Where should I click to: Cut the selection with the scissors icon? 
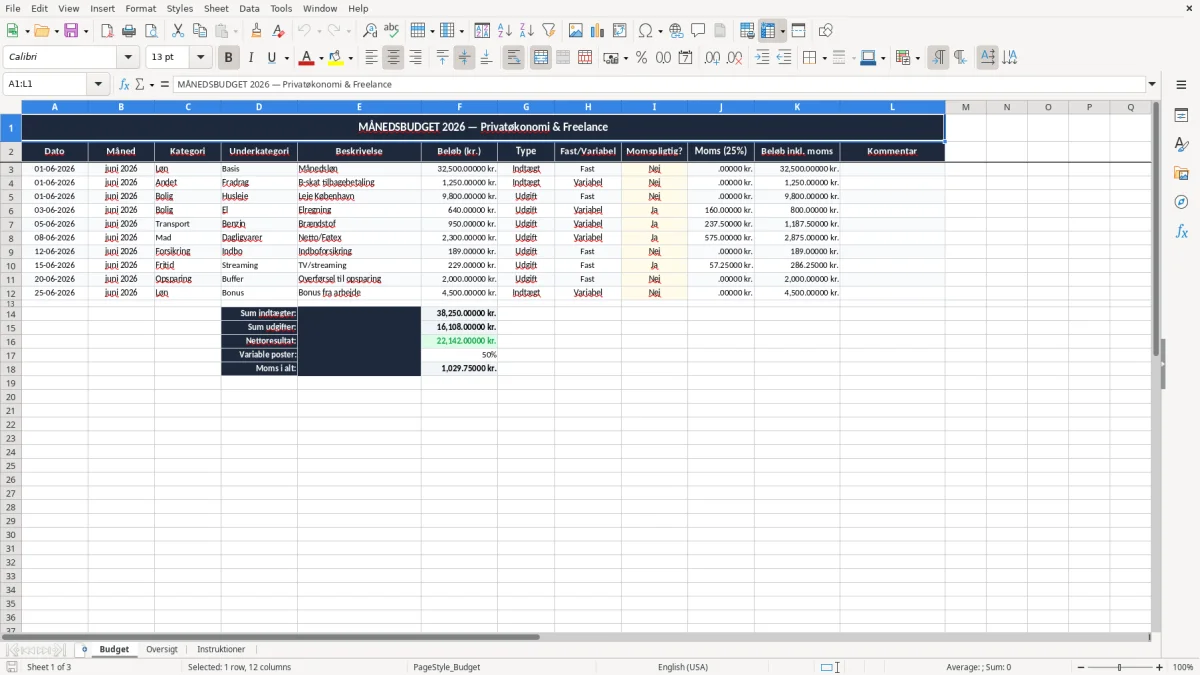pyautogui.click(x=178, y=31)
